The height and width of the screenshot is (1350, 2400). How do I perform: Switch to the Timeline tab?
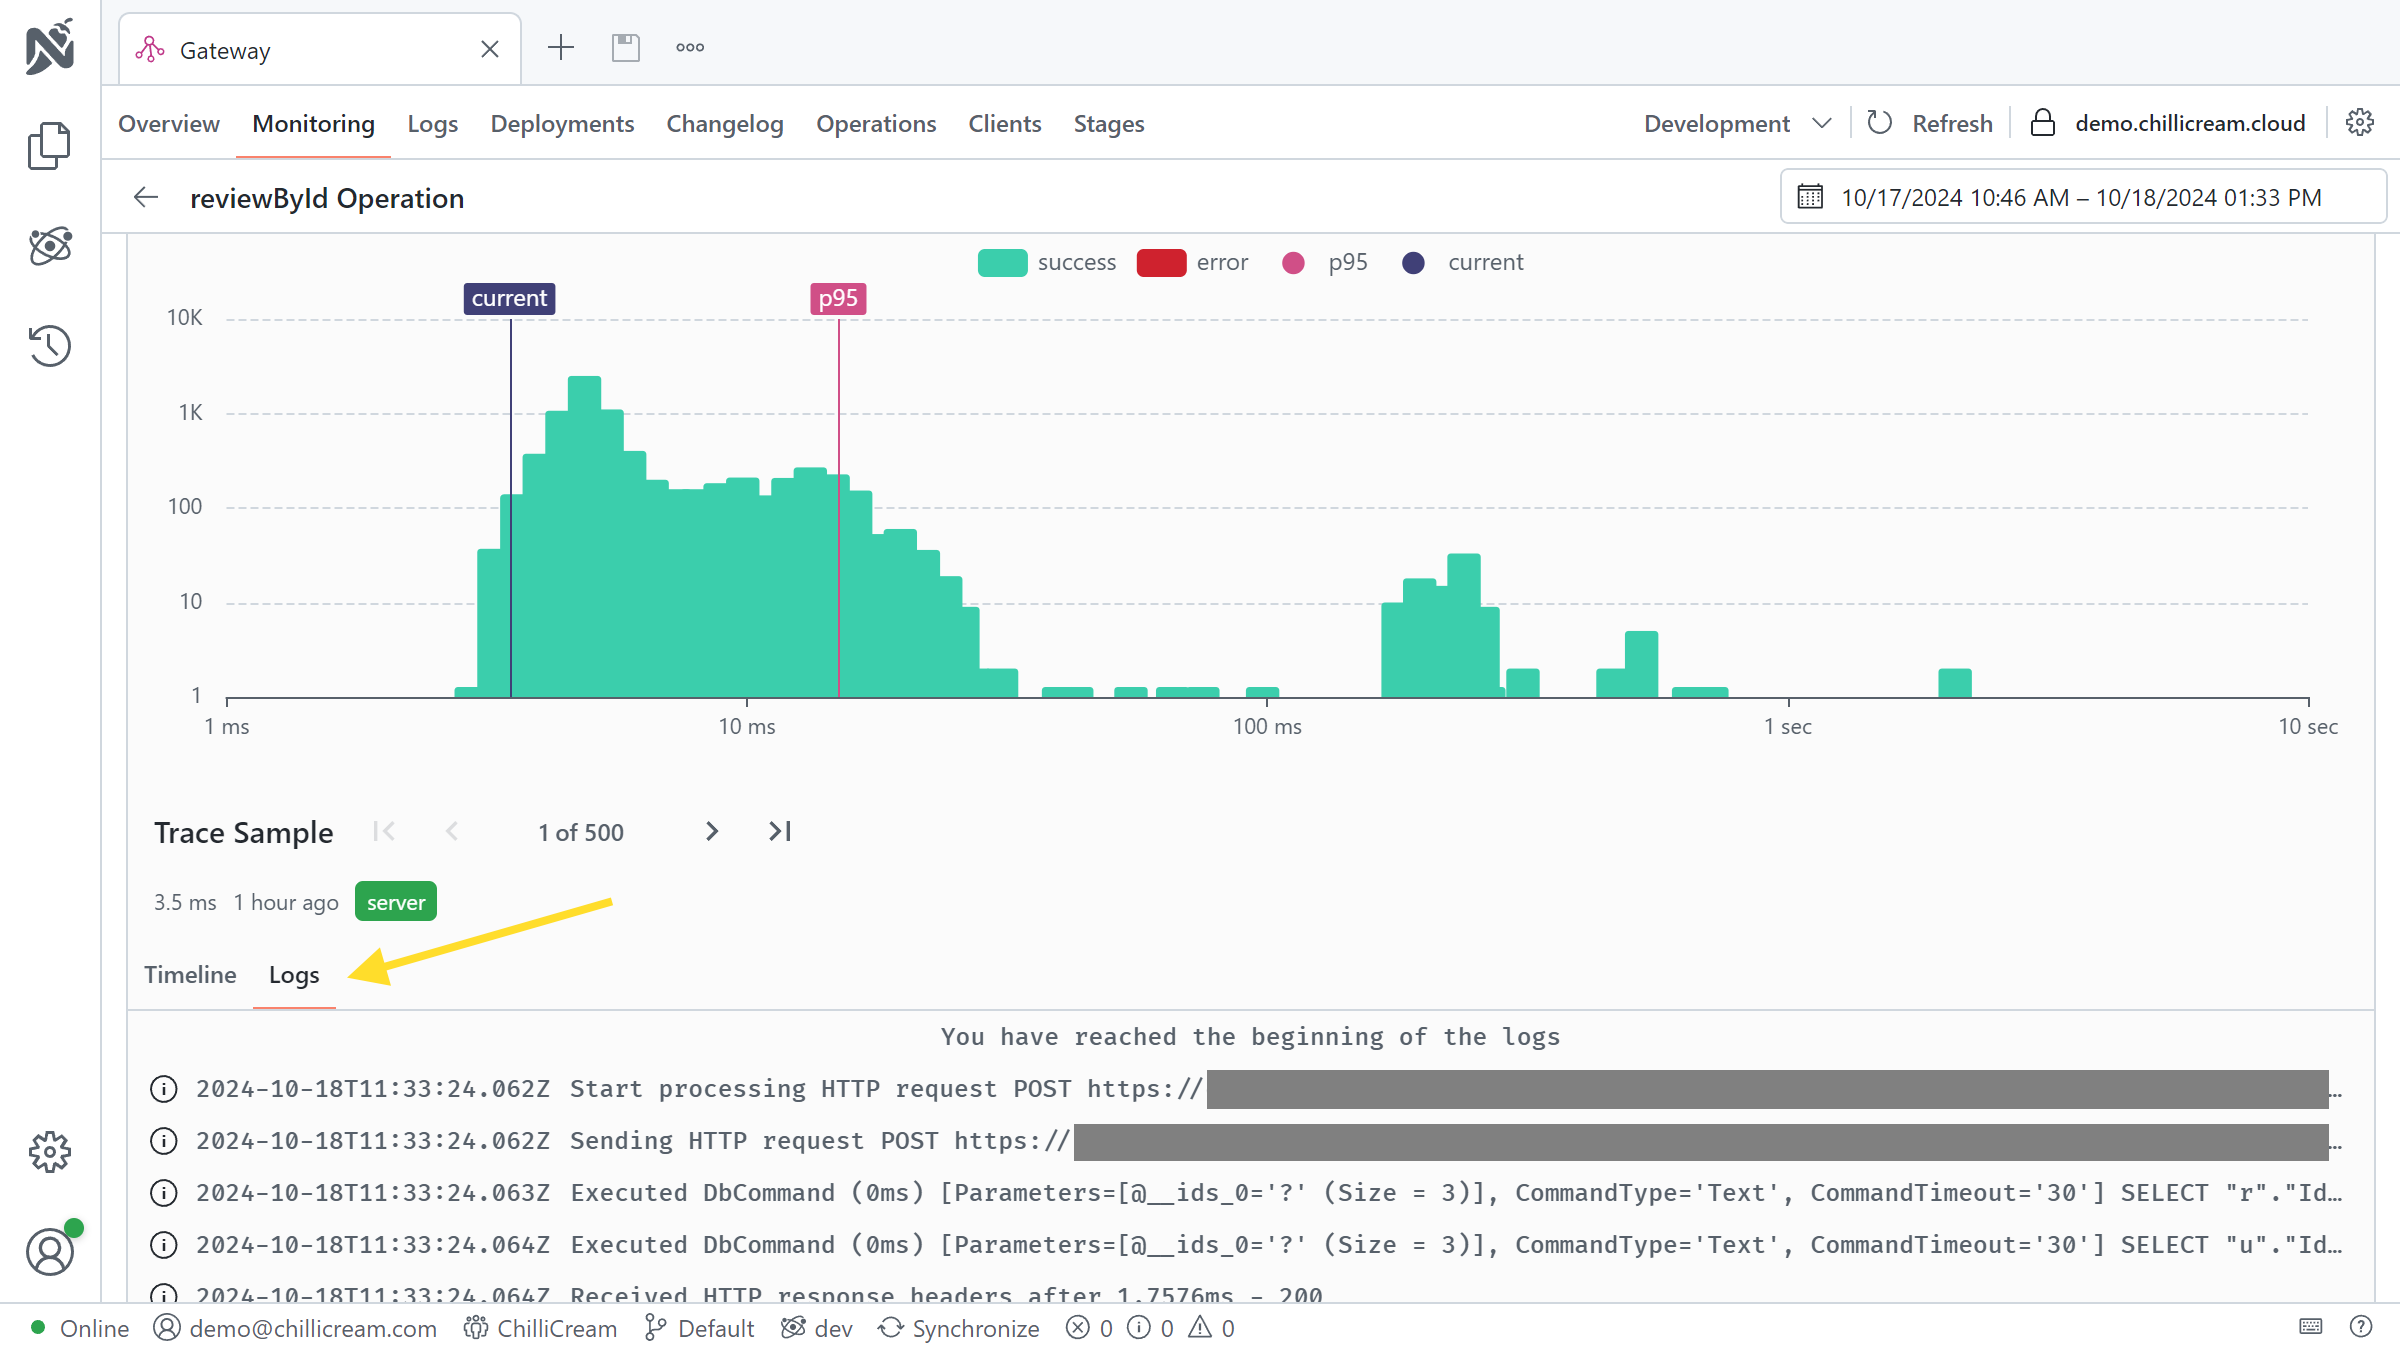[x=190, y=975]
